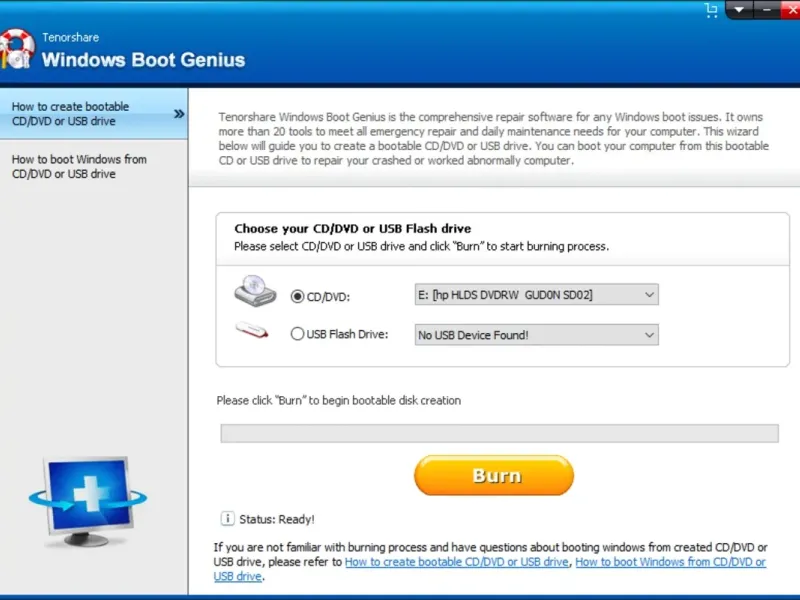Click the burning progress bar
This screenshot has width=800, height=600.
coord(499,433)
